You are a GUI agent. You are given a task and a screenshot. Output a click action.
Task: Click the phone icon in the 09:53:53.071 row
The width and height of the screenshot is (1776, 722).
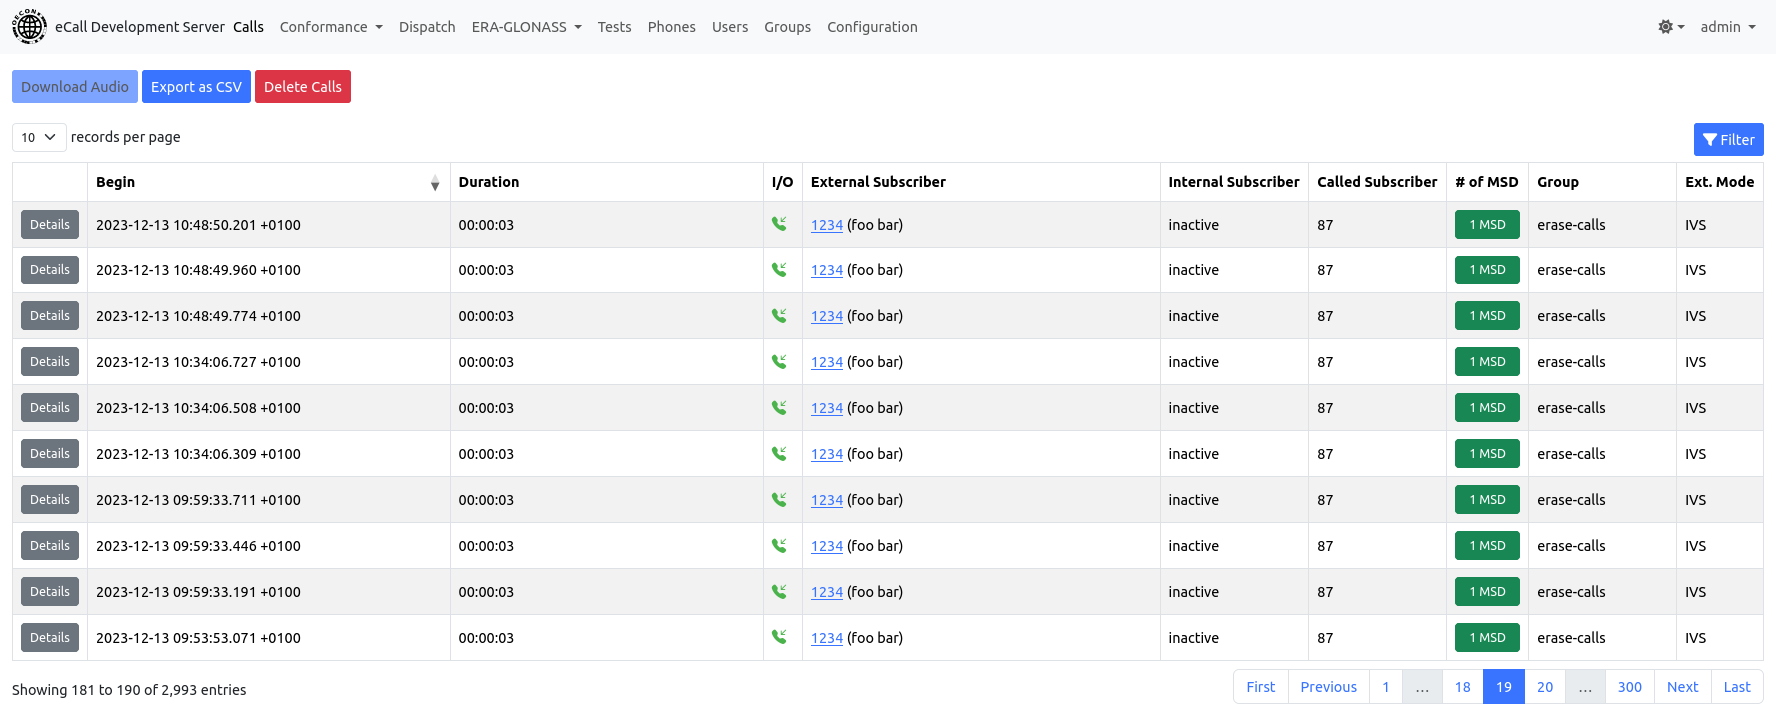click(x=779, y=637)
